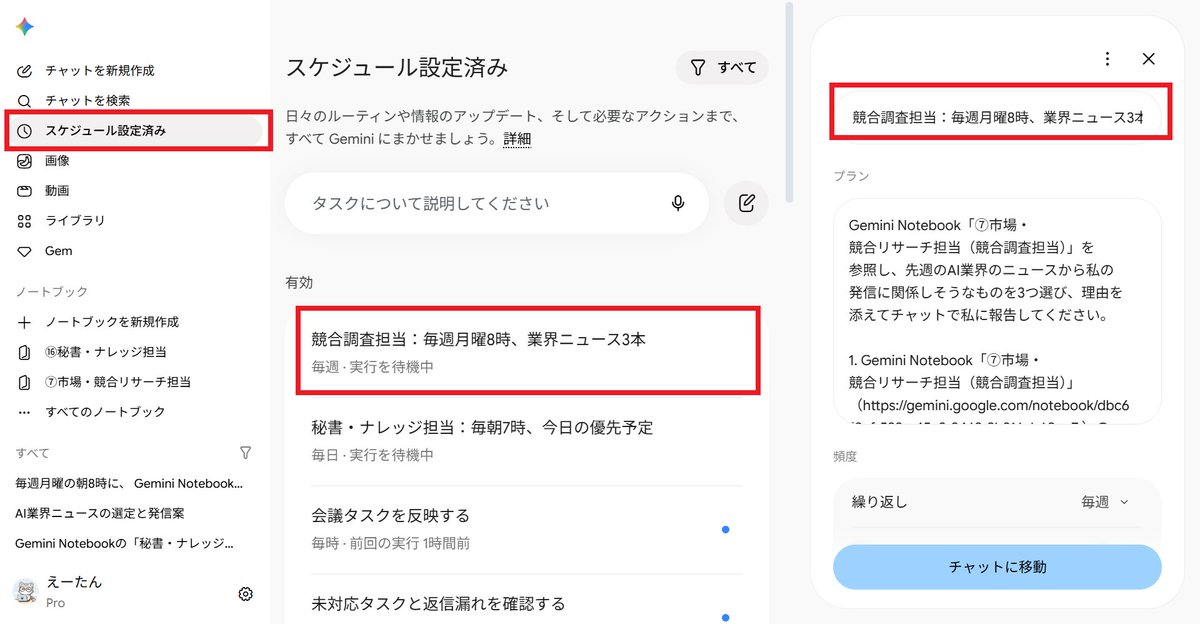The width and height of the screenshot is (1200, 624).
Task: Click the えーたん profile avatar
Action: coord(26,592)
